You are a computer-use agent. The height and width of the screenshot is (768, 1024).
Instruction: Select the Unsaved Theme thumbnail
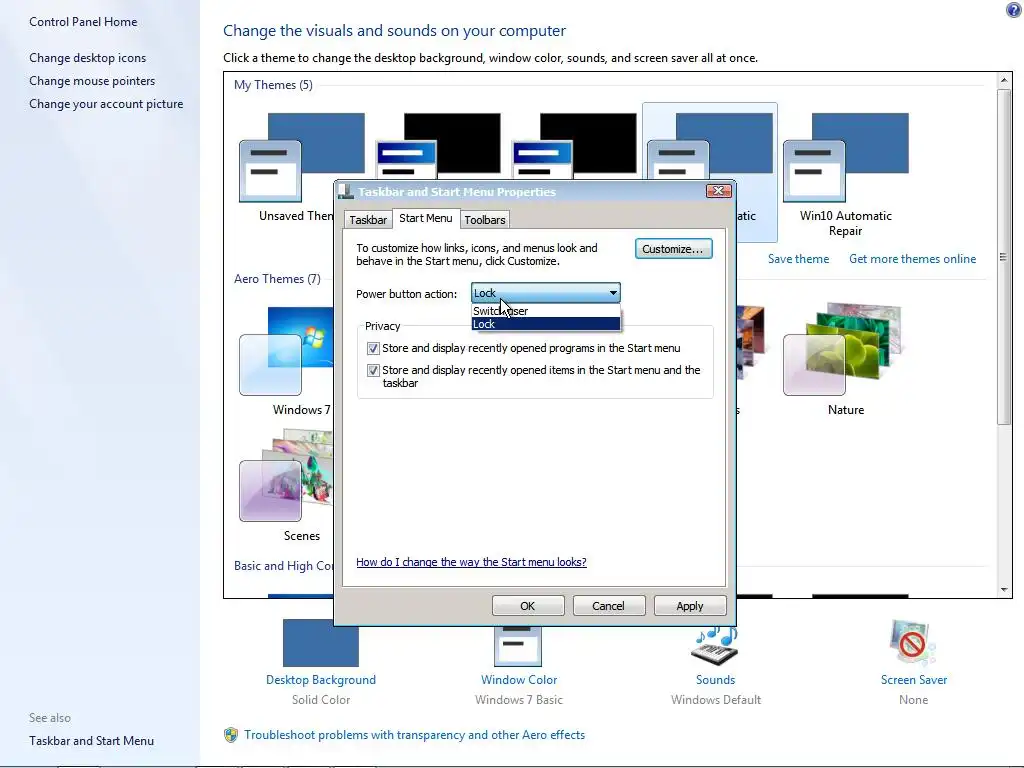[302, 157]
